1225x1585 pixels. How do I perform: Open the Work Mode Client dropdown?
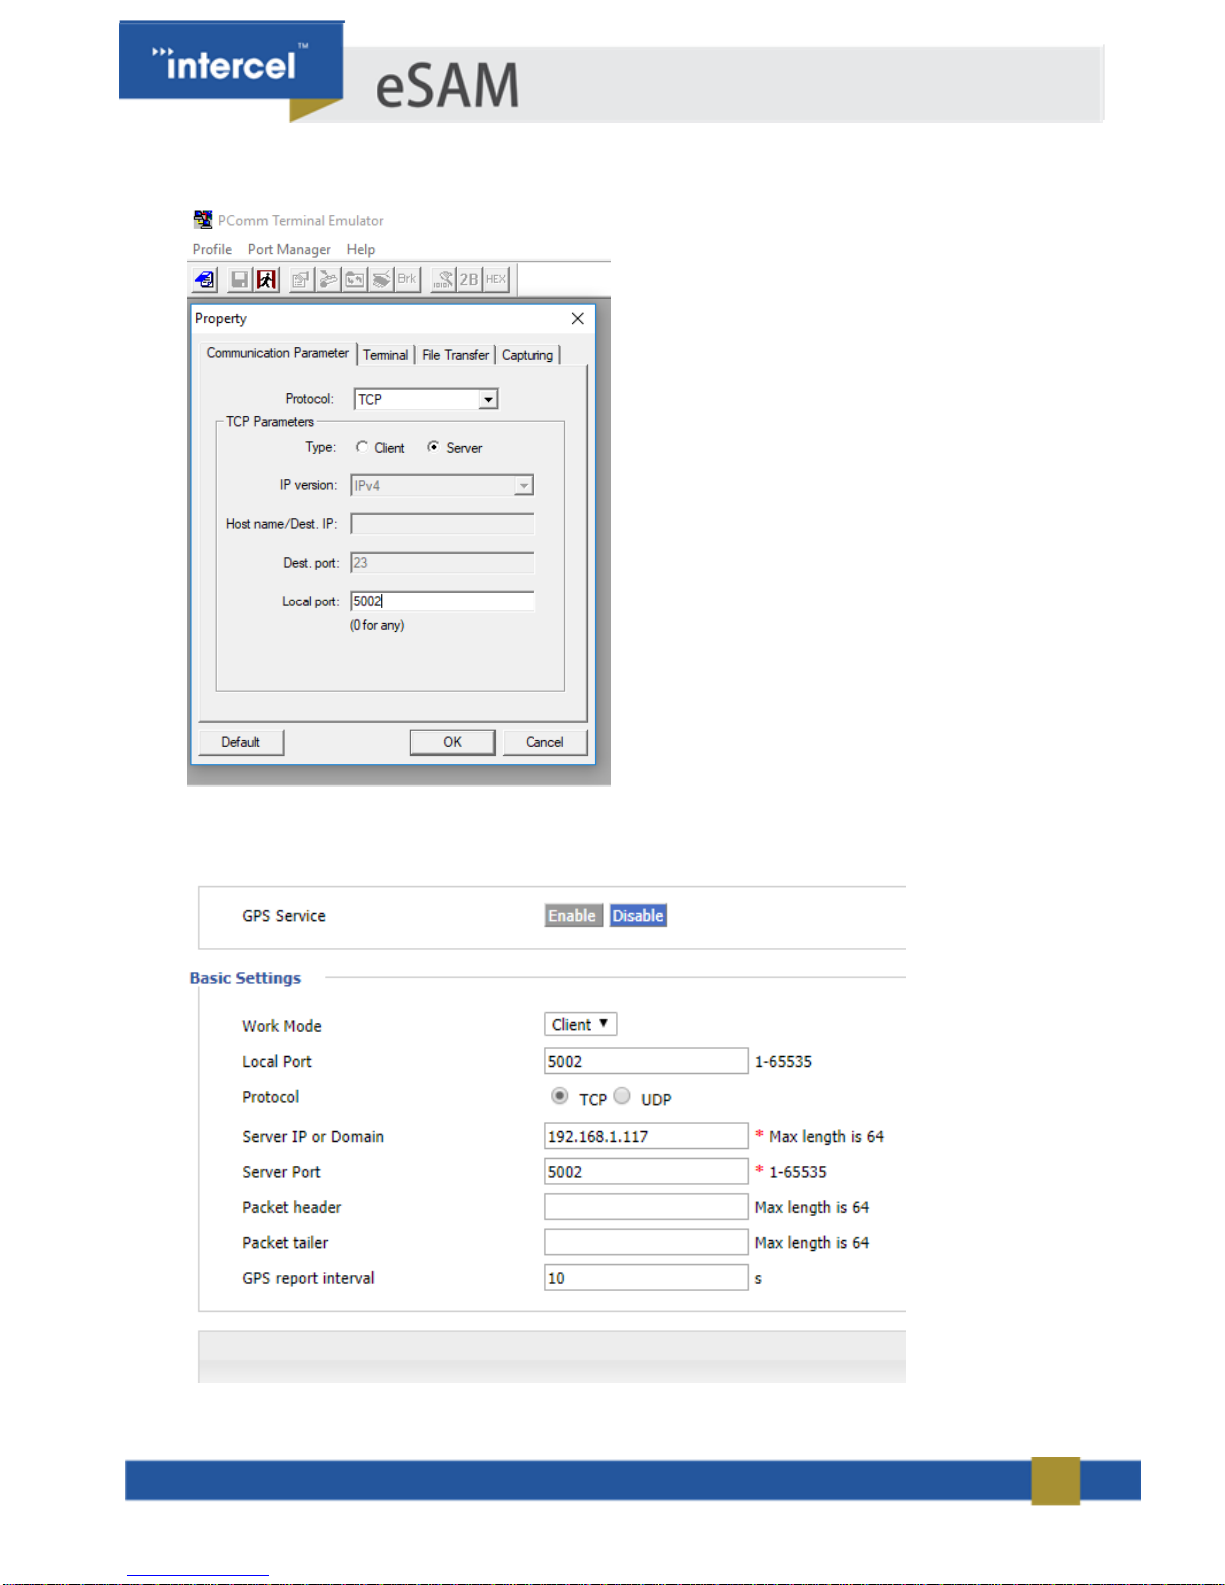click(580, 1024)
